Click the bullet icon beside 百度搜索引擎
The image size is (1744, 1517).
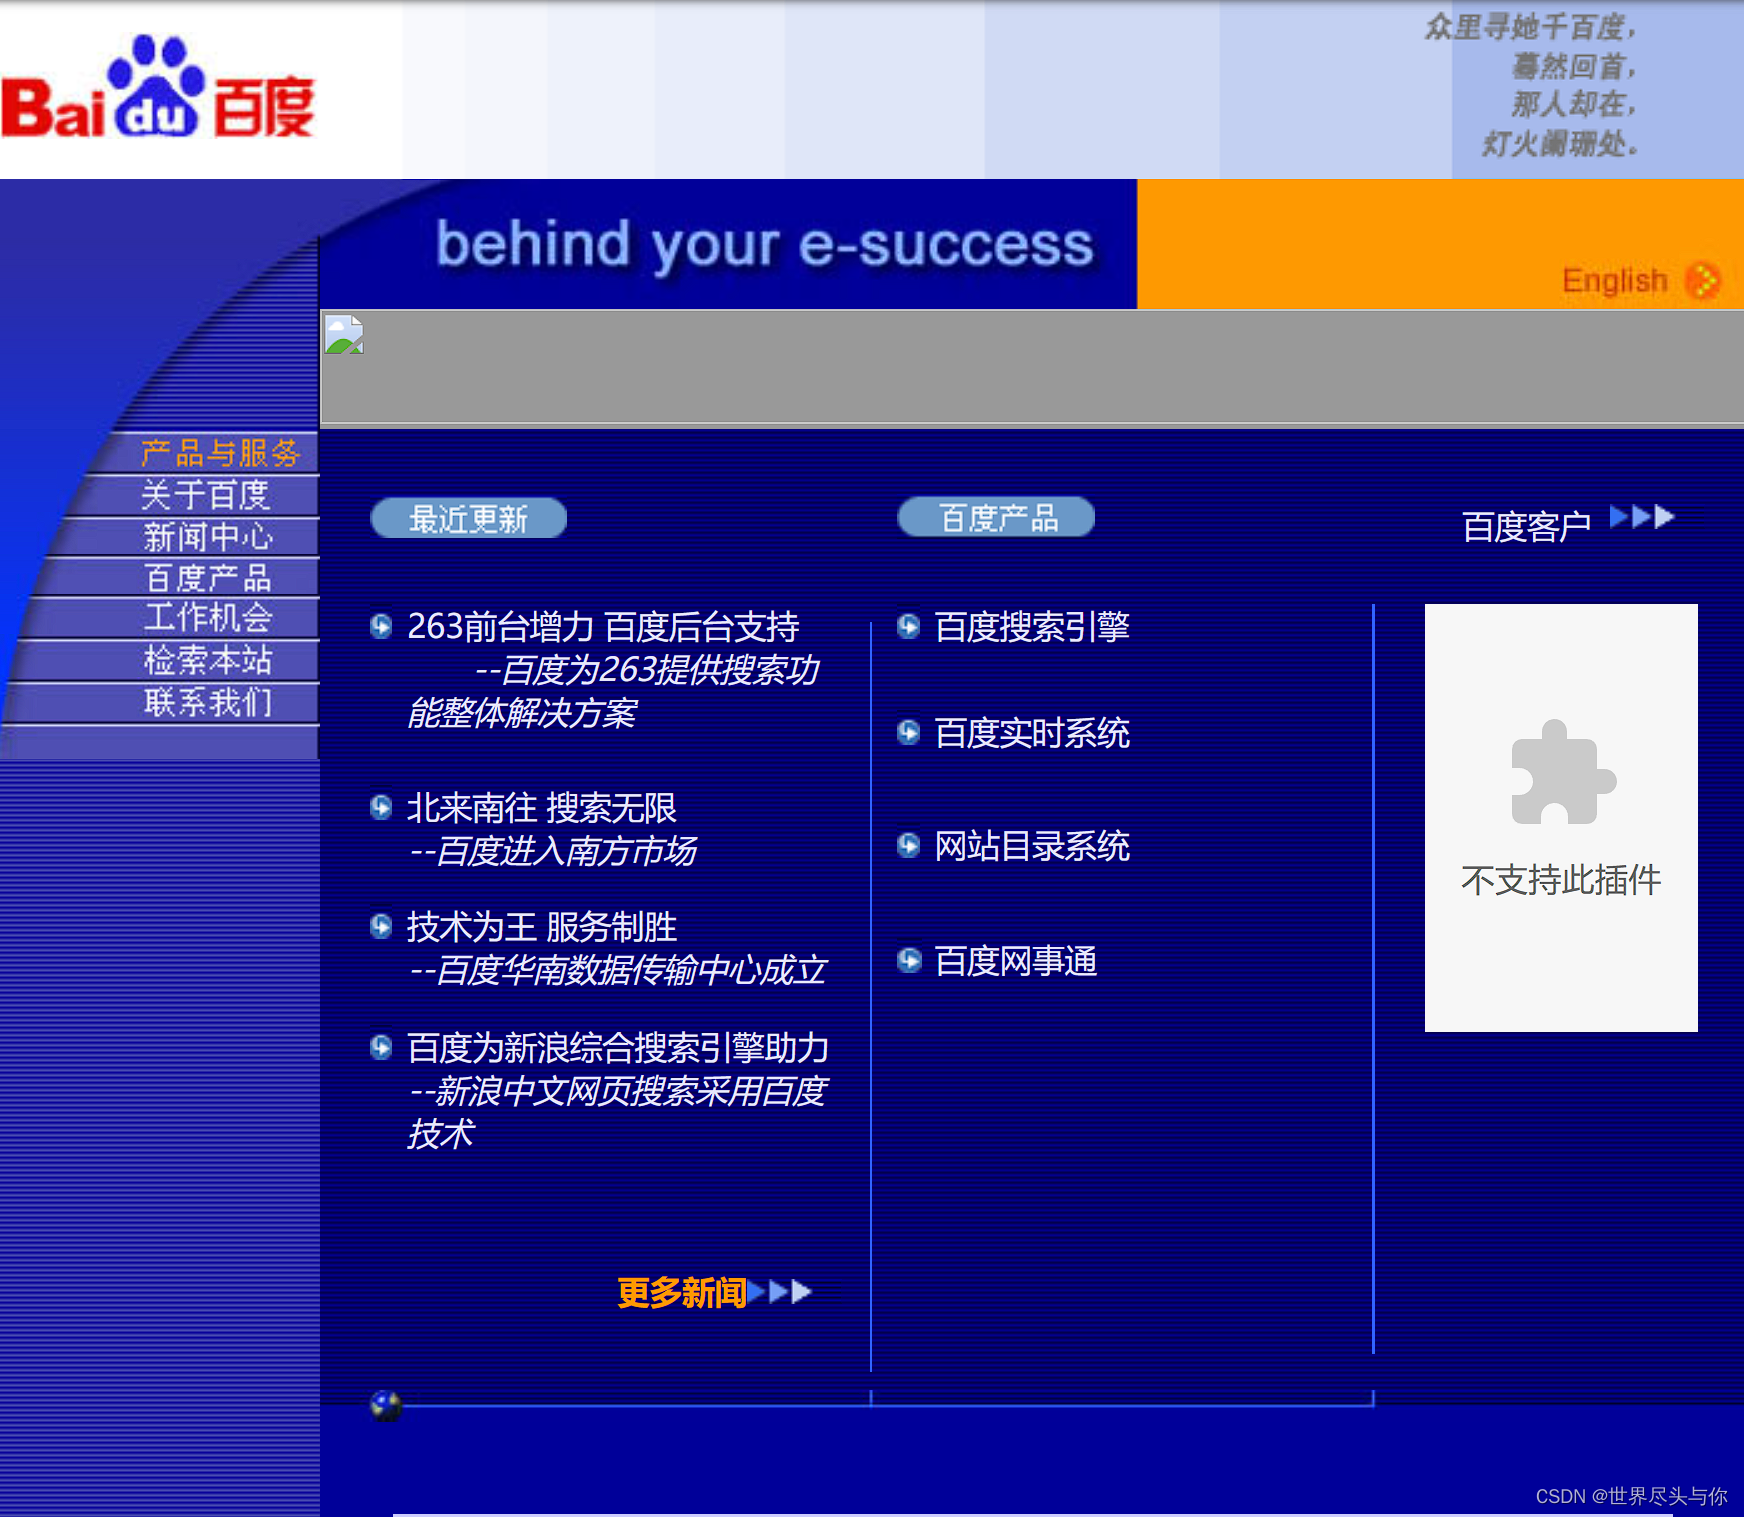pos(908,626)
